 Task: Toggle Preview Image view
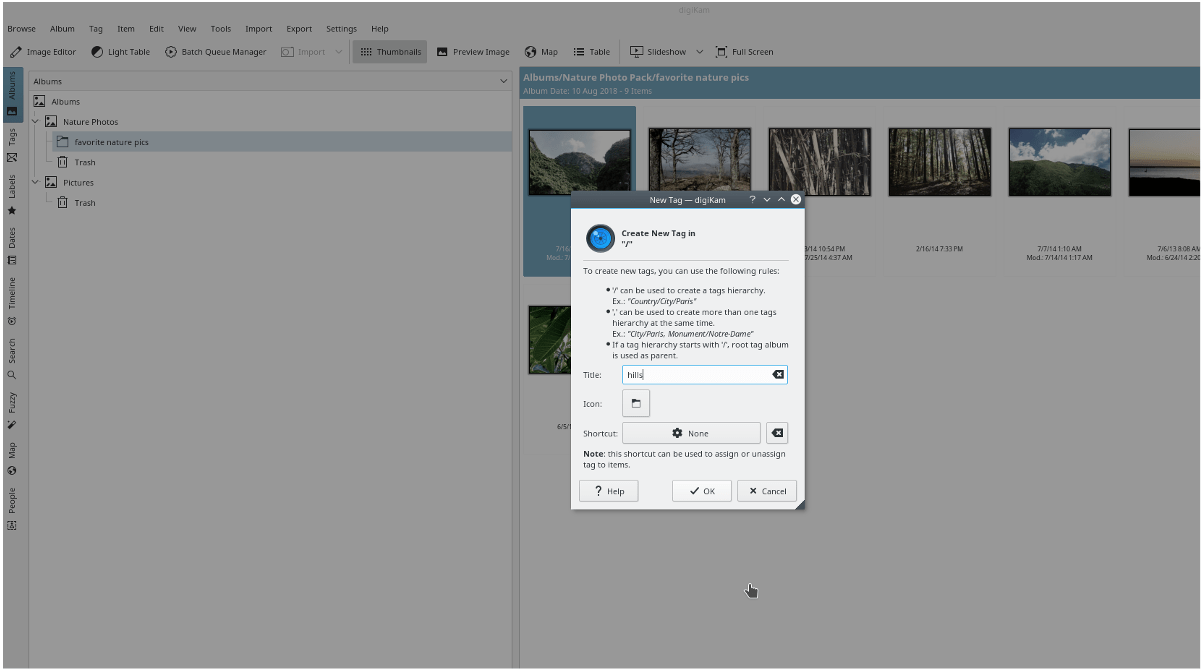tap(473, 52)
